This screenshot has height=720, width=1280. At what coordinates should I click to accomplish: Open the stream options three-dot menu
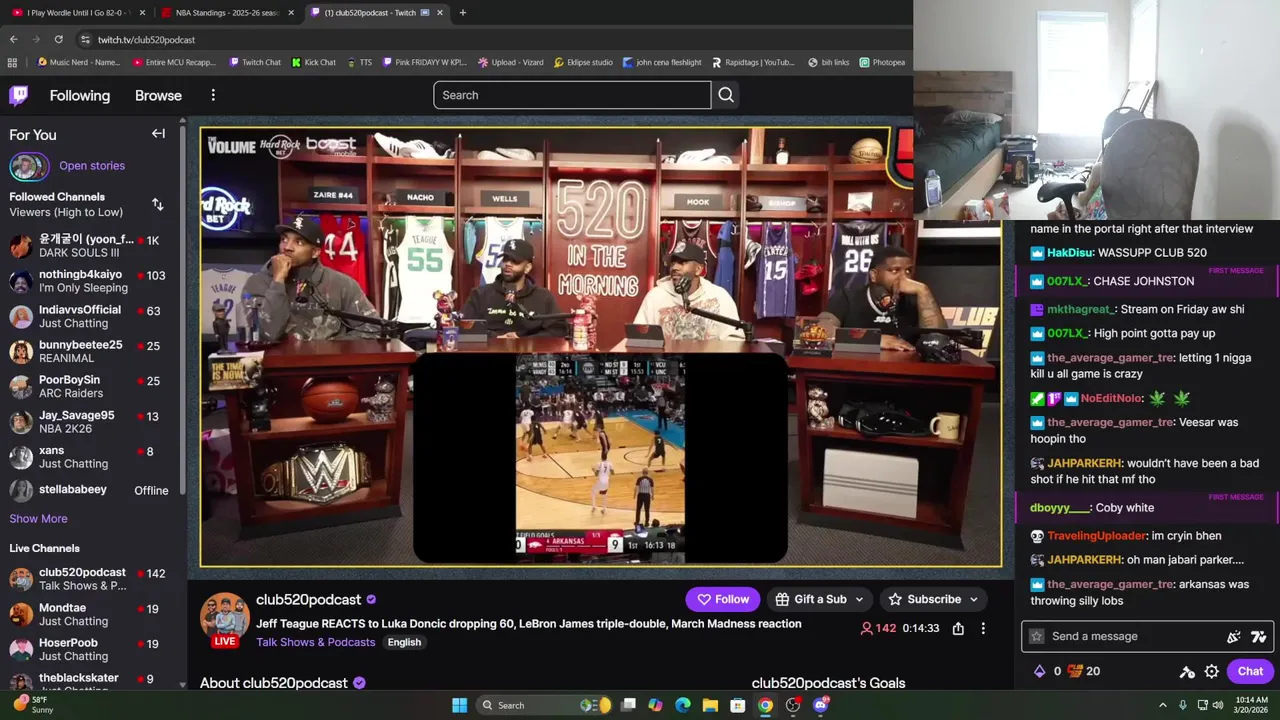[x=983, y=629]
